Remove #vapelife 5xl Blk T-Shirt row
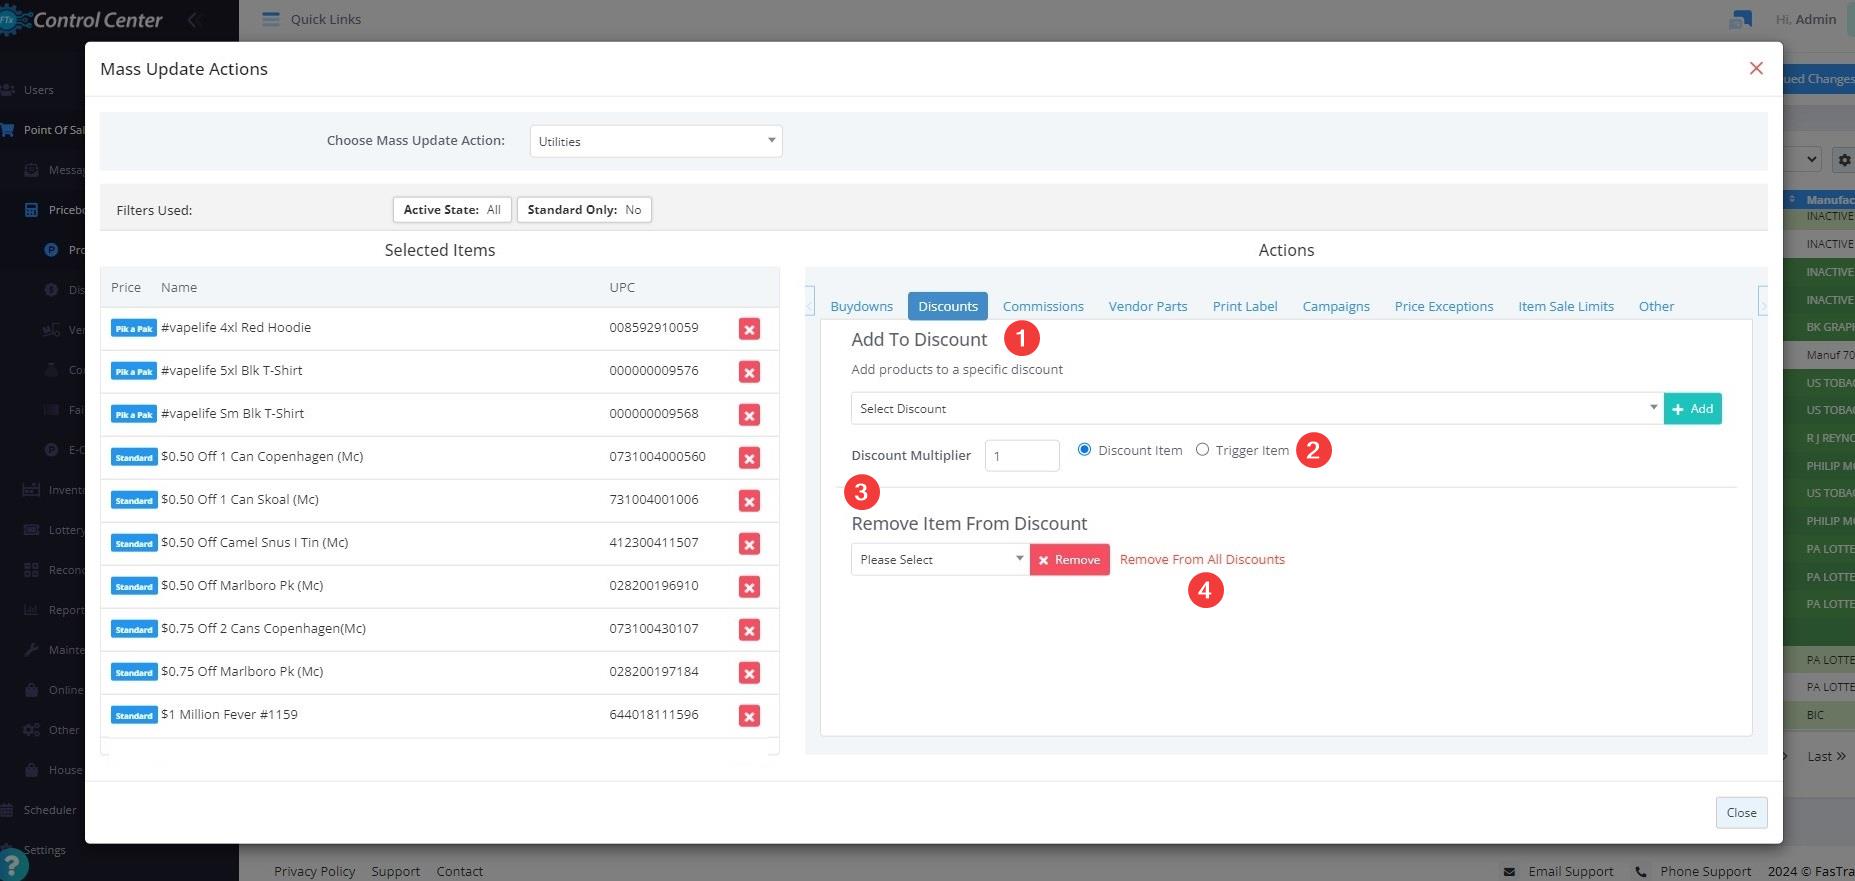The image size is (1855, 881). [749, 372]
